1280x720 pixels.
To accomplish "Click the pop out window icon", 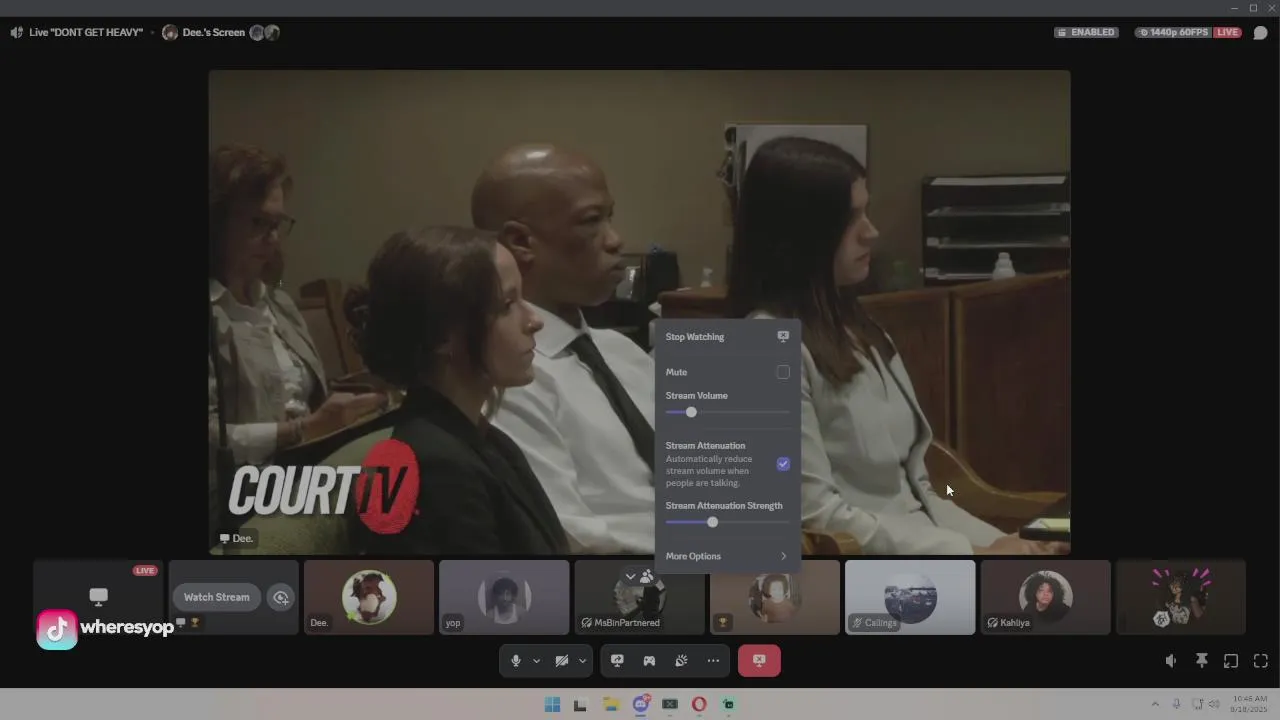I will pyautogui.click(x=1231, y=661).
